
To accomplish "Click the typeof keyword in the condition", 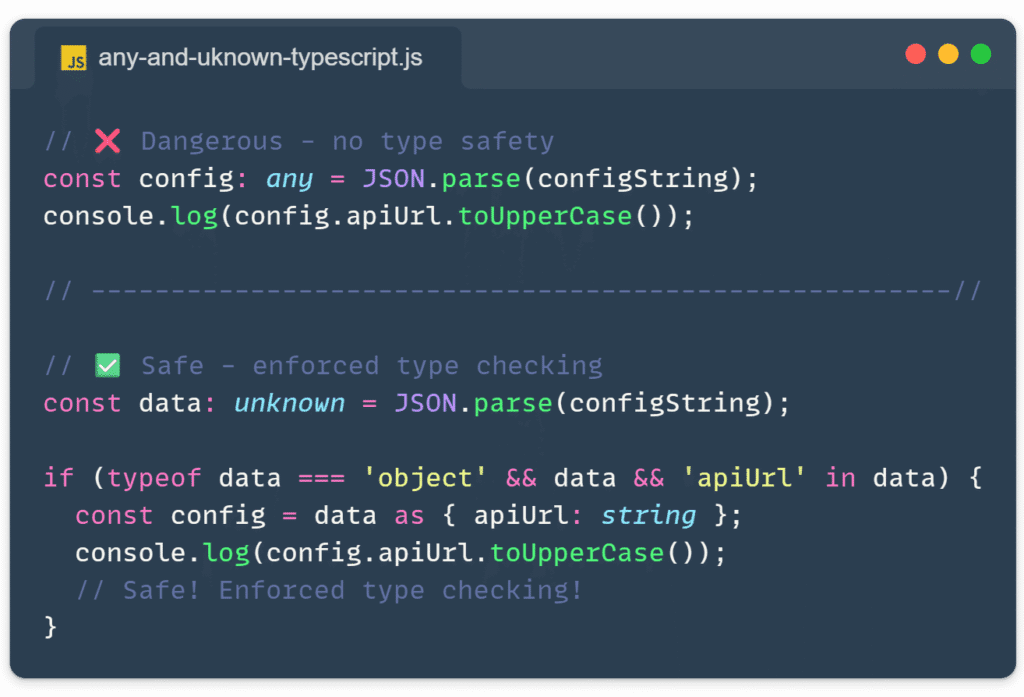I will pyautogui.click(x=155, y=478).
